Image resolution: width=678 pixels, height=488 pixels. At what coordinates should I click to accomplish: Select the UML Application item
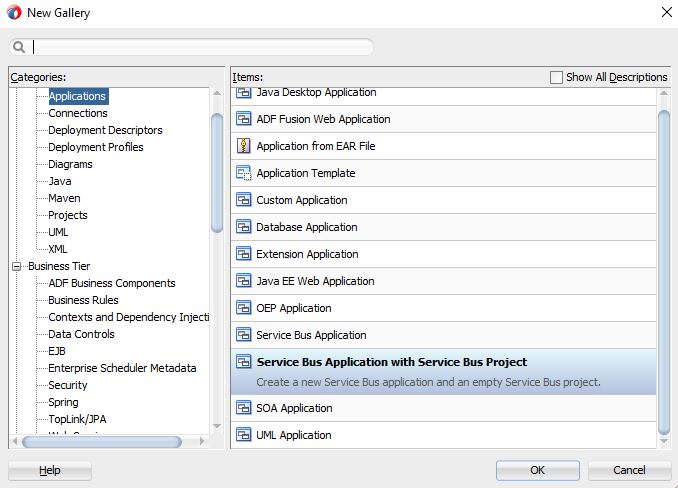click(294, 435)
